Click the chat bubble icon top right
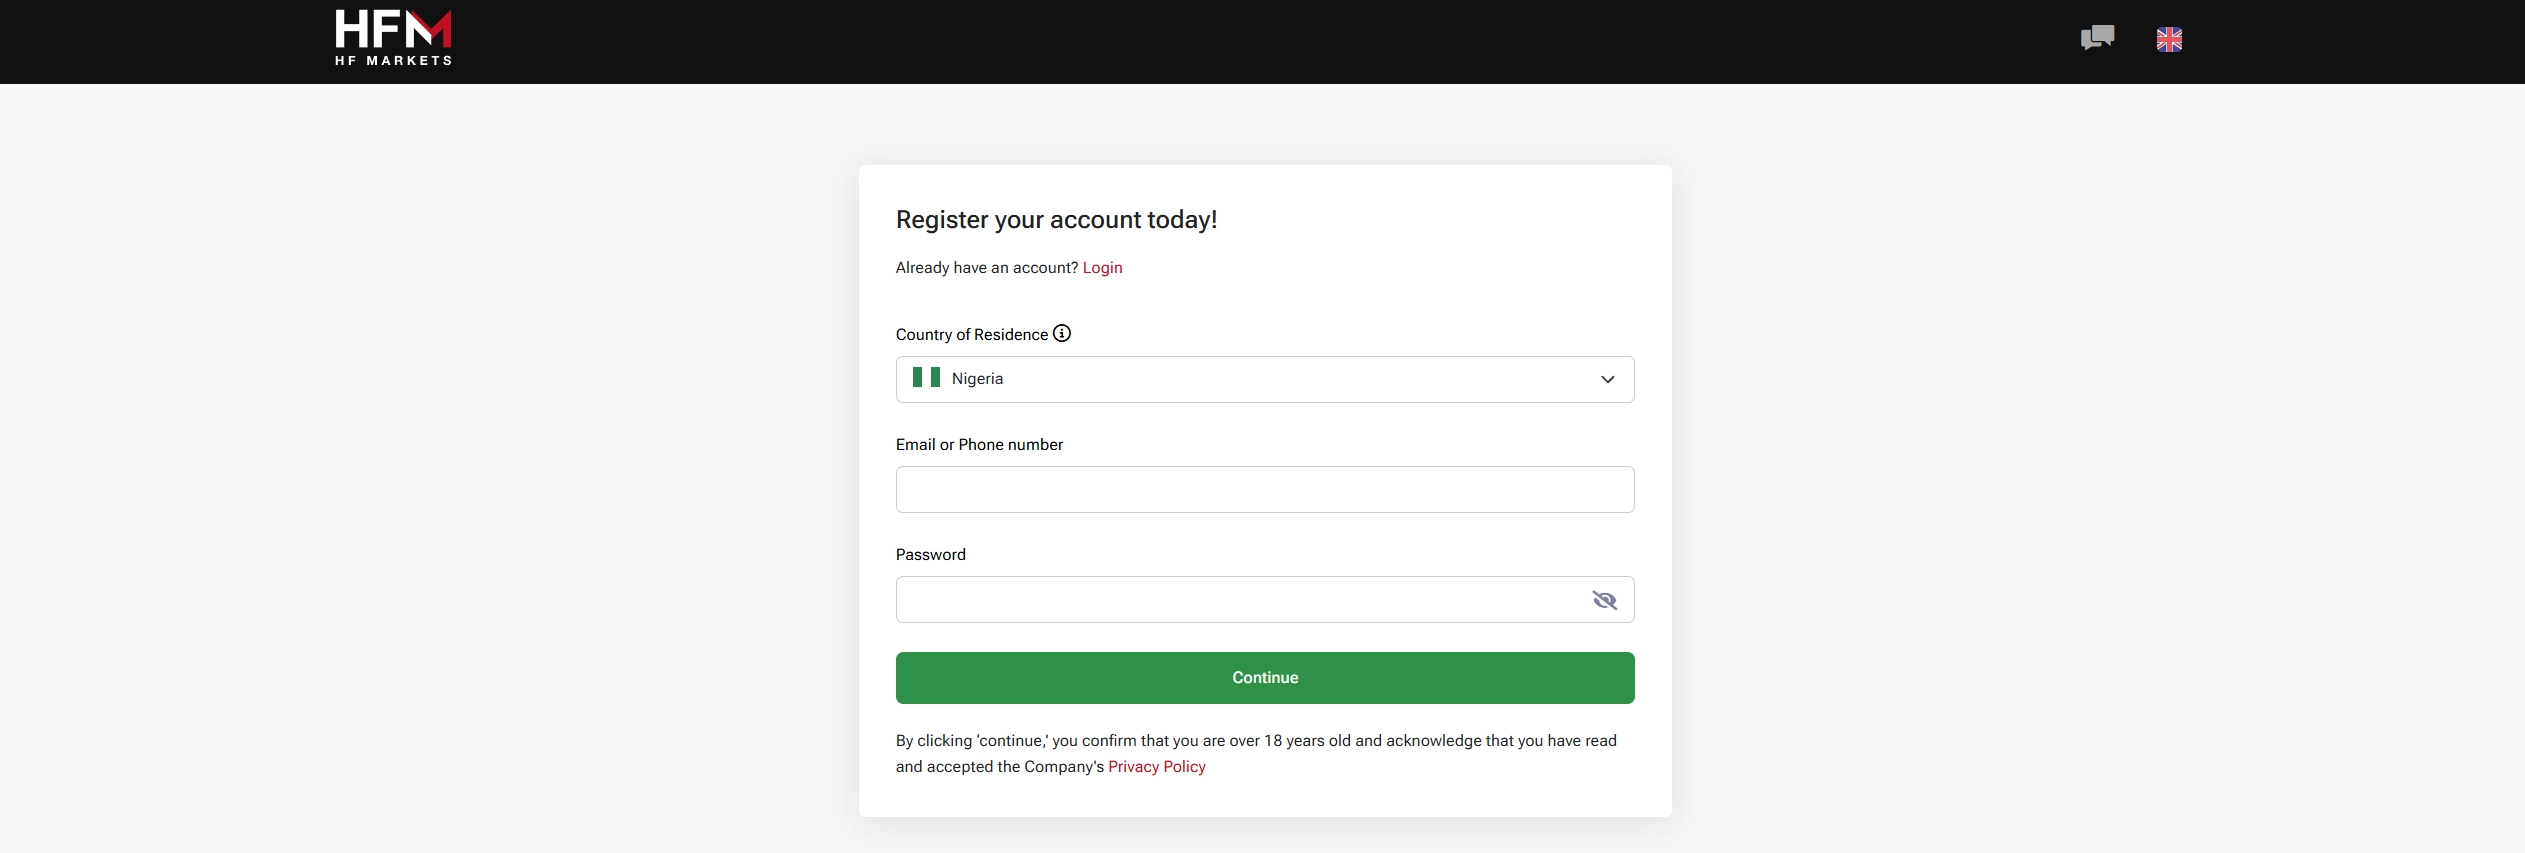This screenshot has height=853, width=2525. pyautogui.click(x=2097, y=38)
